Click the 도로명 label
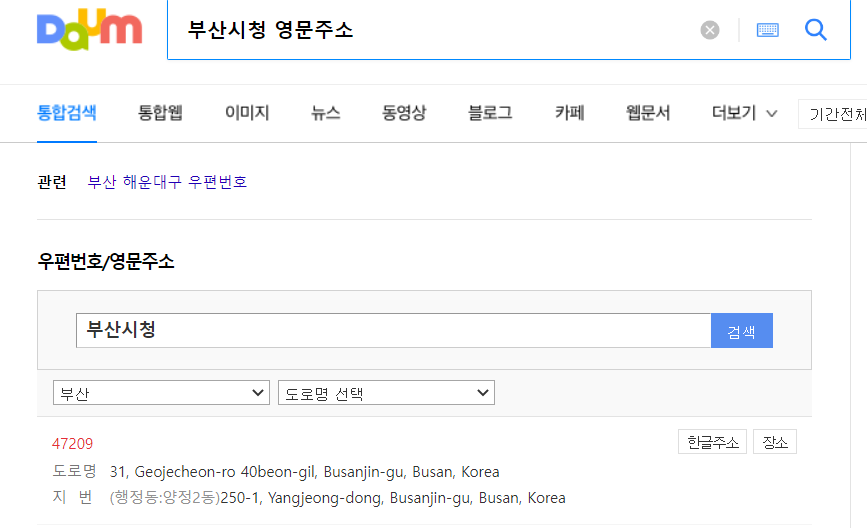Image resolution: width=867 pixels, height=528 pixels. [x=74, y=471]
